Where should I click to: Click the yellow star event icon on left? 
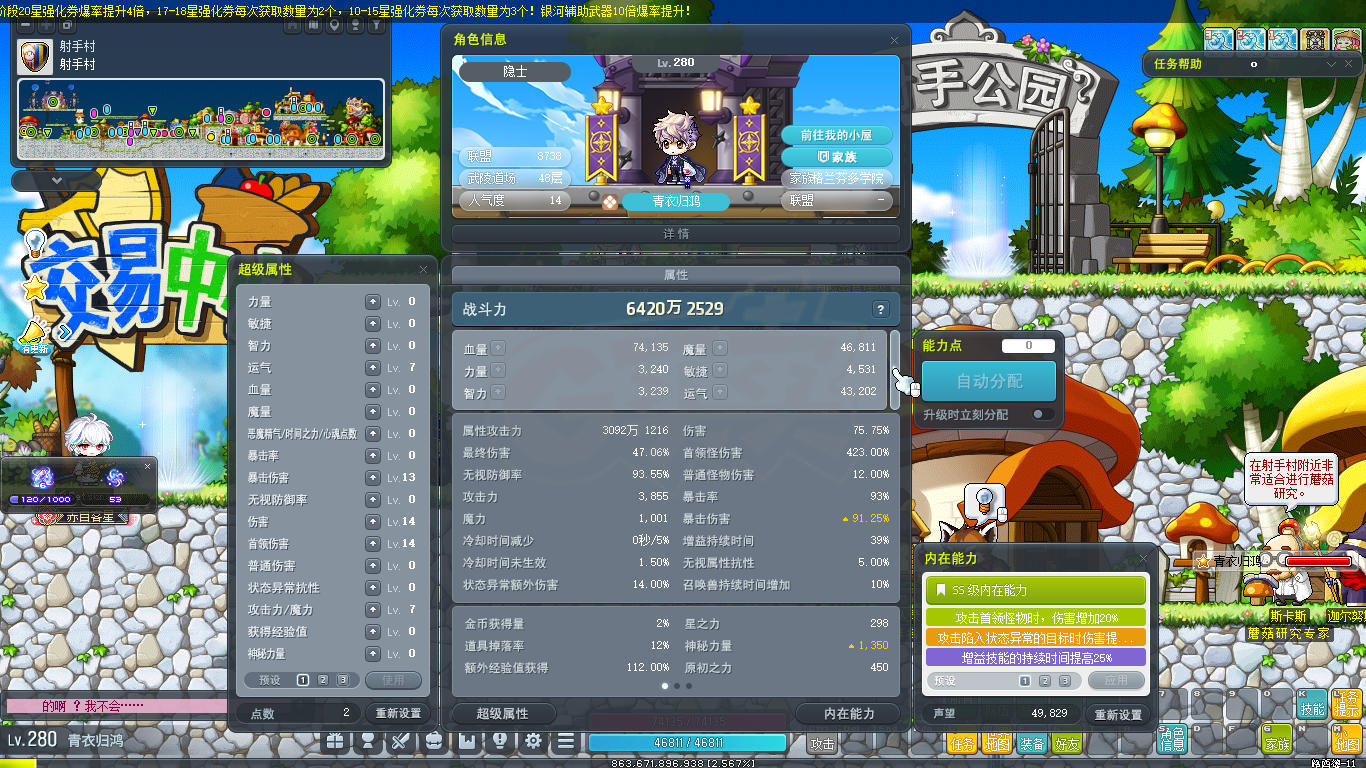pyautogui.click(x=36, y=289)
